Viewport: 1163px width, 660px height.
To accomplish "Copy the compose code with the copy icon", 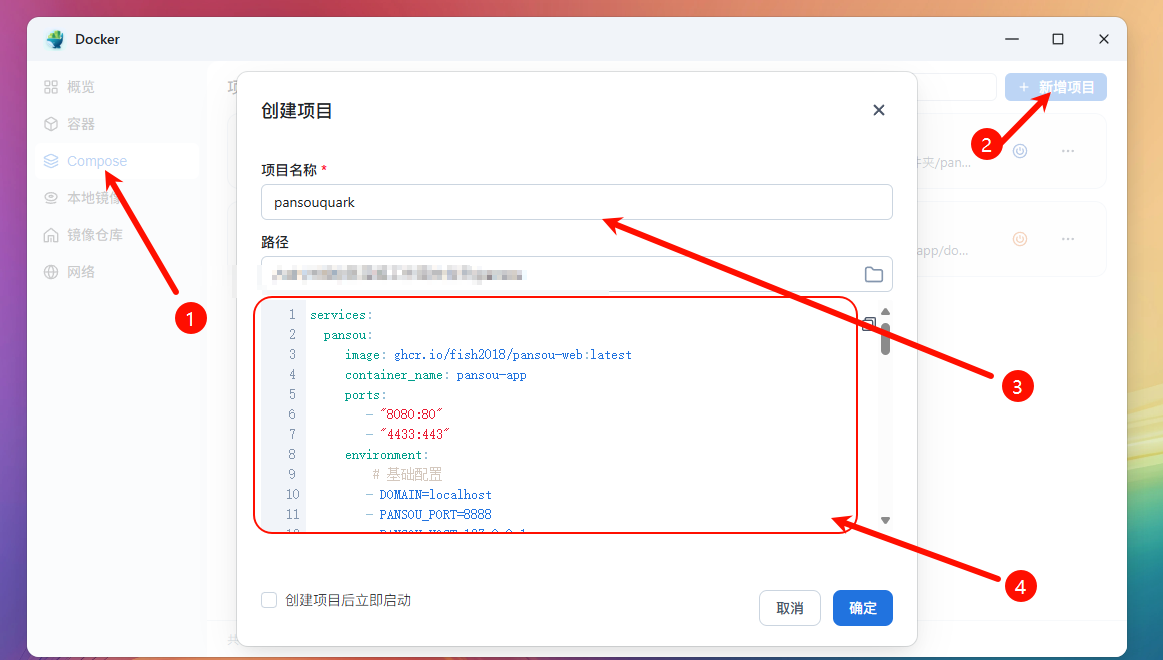I will click(x=869, y=324).
